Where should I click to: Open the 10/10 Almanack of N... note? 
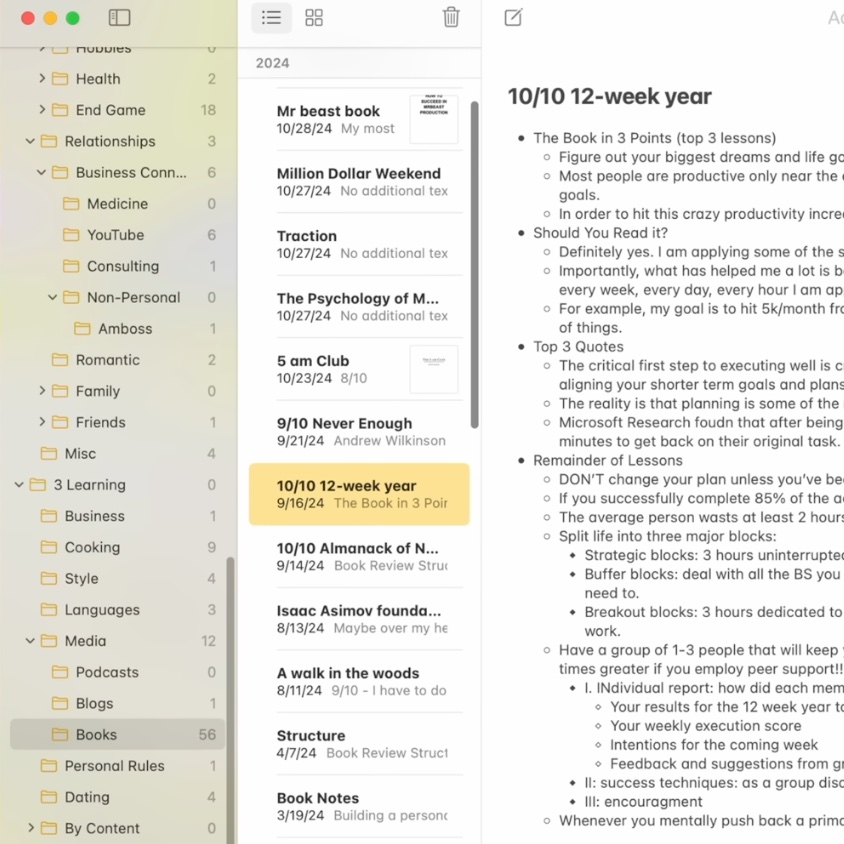[359, 557]
